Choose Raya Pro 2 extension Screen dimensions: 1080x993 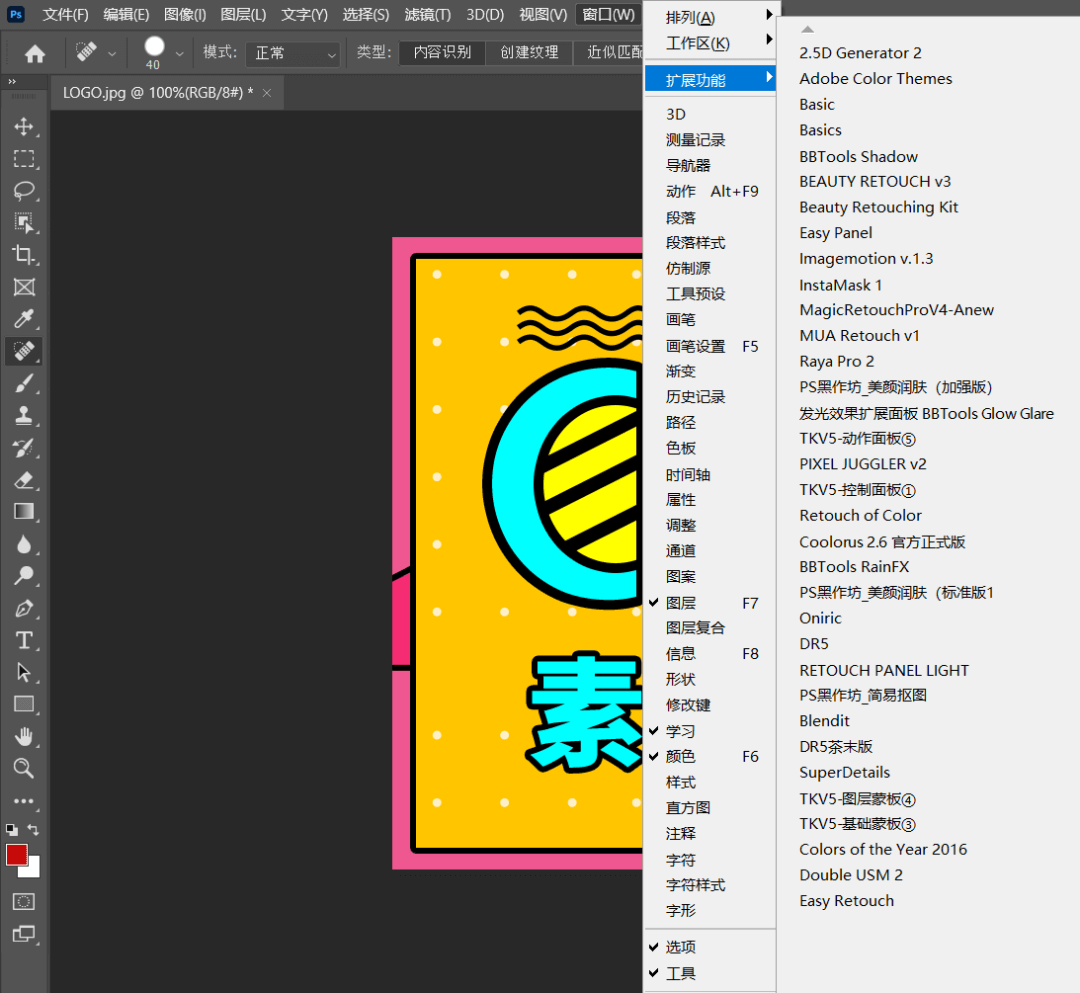[x=836, y=361]
